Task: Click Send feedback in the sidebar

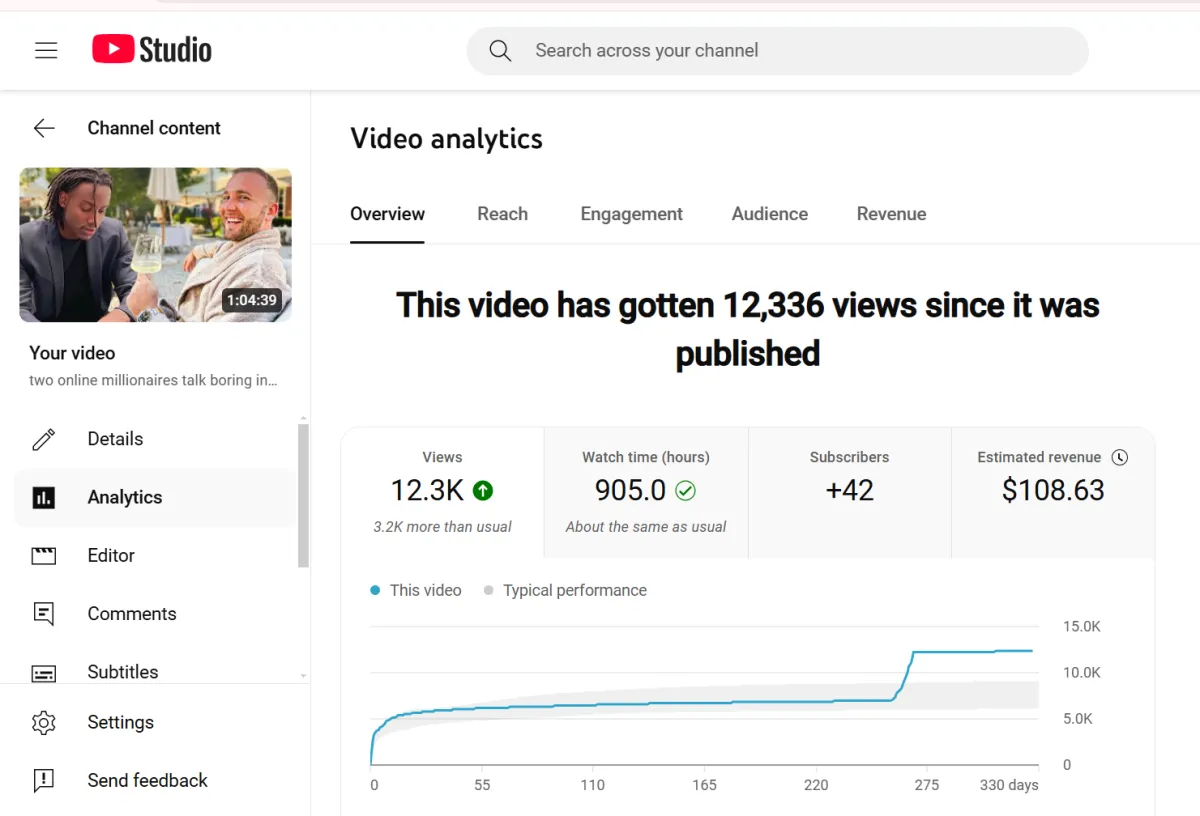Action: (x=155, y=780)
